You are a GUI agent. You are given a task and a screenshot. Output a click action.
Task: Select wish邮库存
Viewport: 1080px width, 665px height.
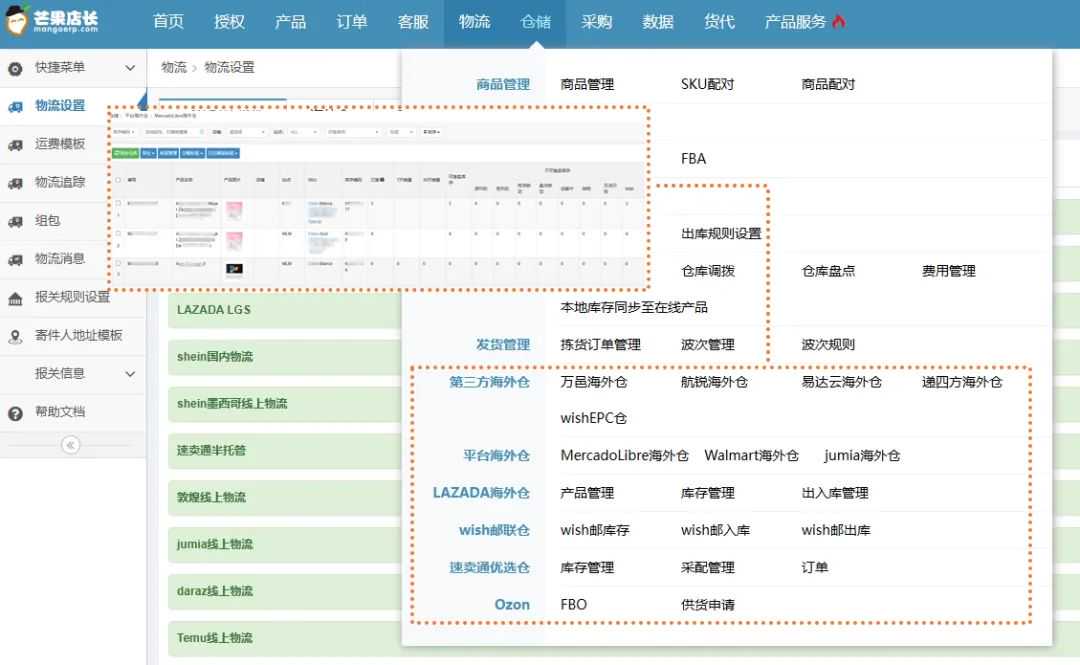coord(594,531)
